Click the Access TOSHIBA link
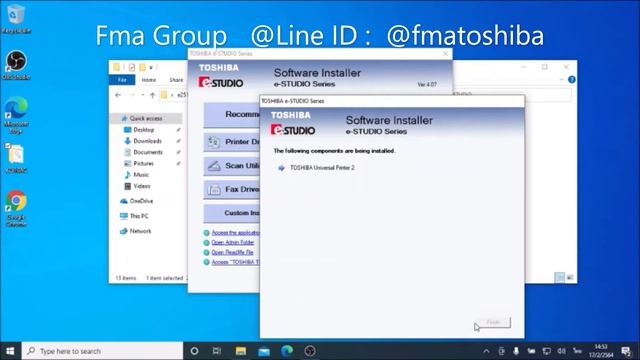This screenshot has height=360, width=640. (x=235, y=262)
